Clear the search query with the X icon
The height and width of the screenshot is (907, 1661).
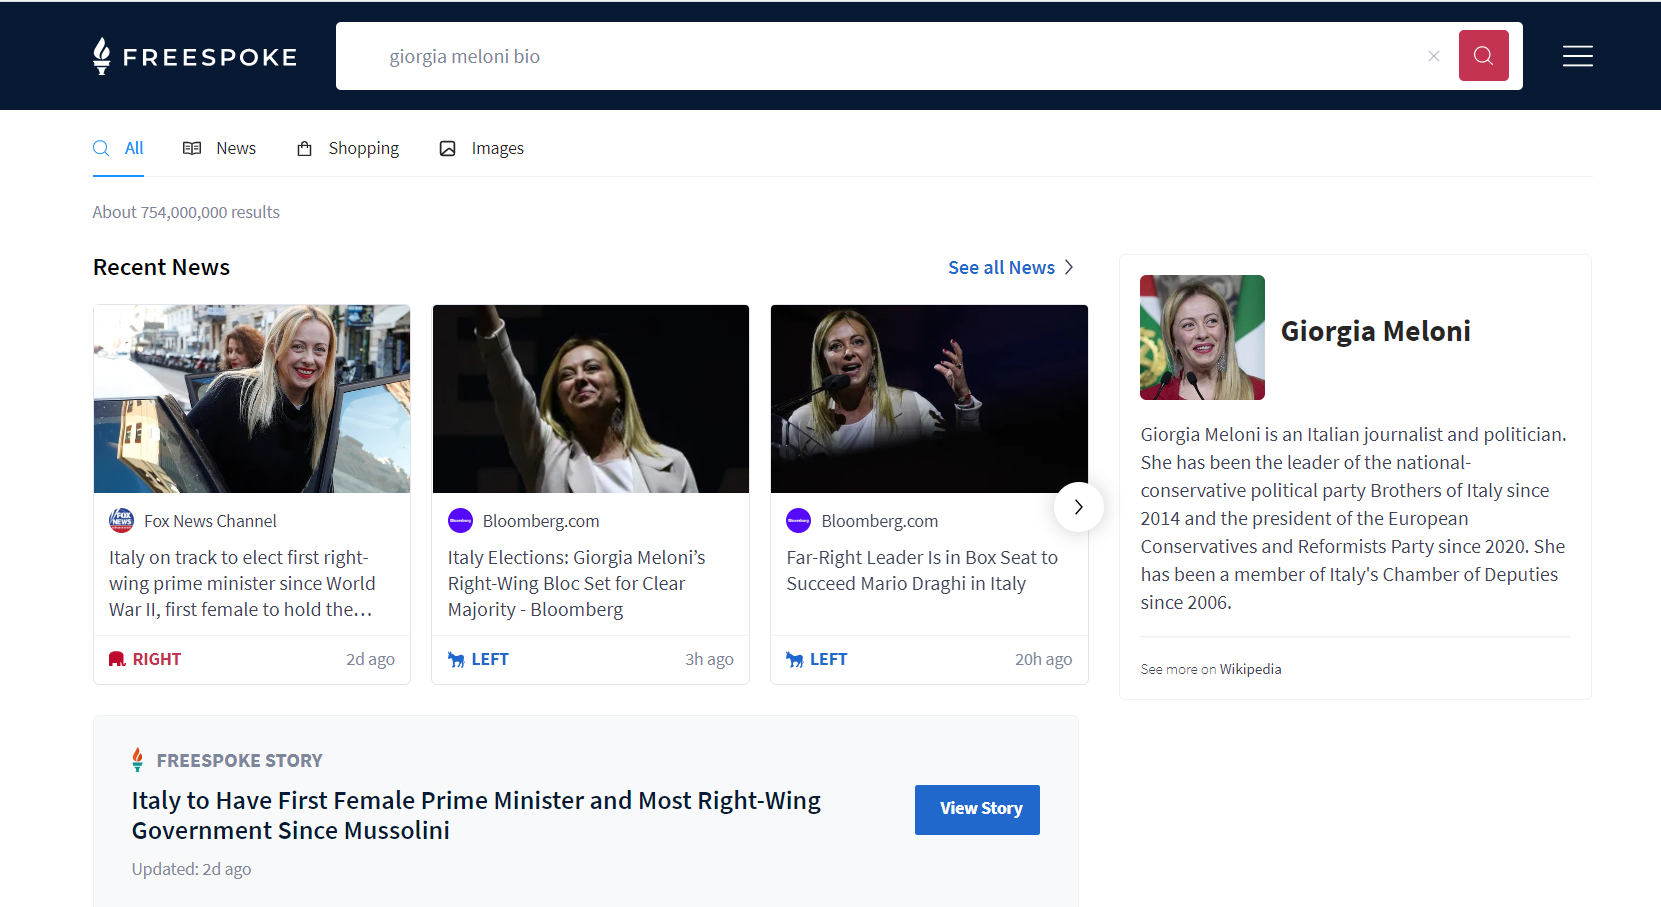(x=1433, y=56)
